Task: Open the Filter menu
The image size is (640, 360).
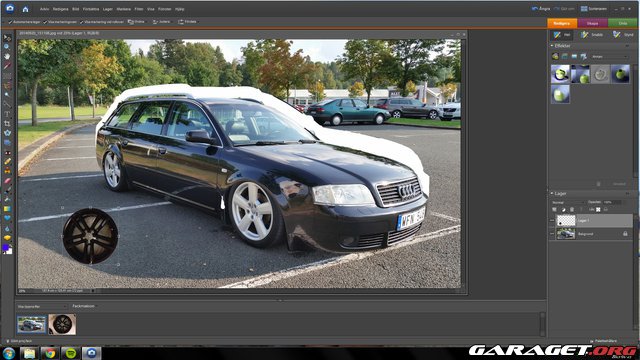Action: (139, 9)
